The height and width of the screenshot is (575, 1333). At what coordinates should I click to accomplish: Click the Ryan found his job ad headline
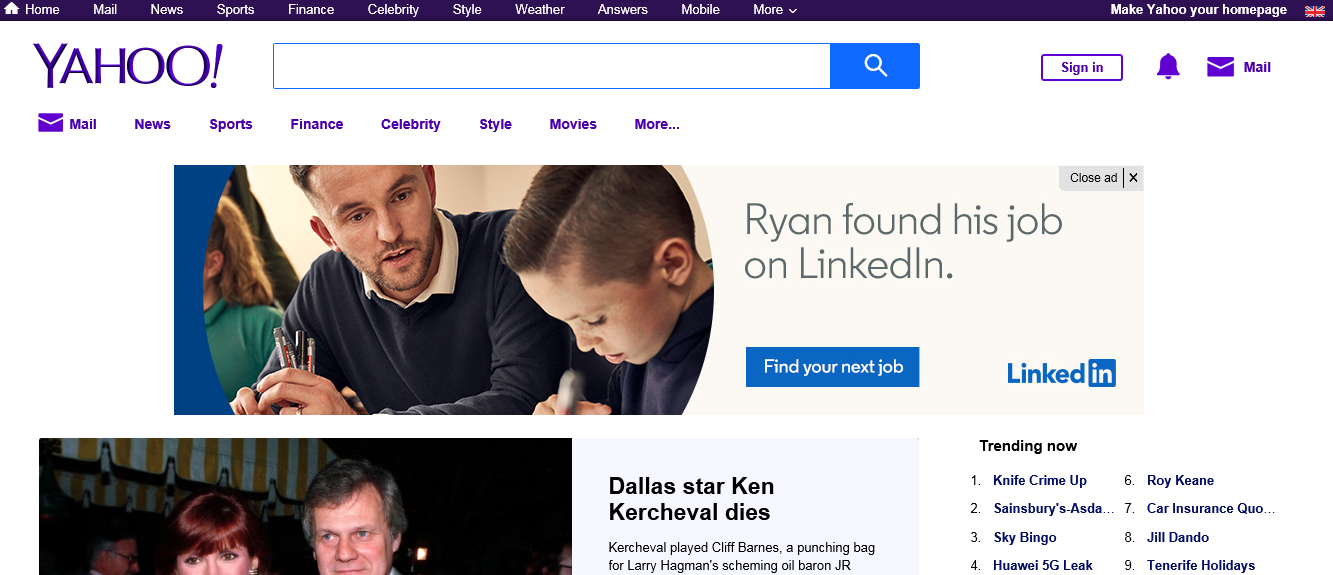904,241
